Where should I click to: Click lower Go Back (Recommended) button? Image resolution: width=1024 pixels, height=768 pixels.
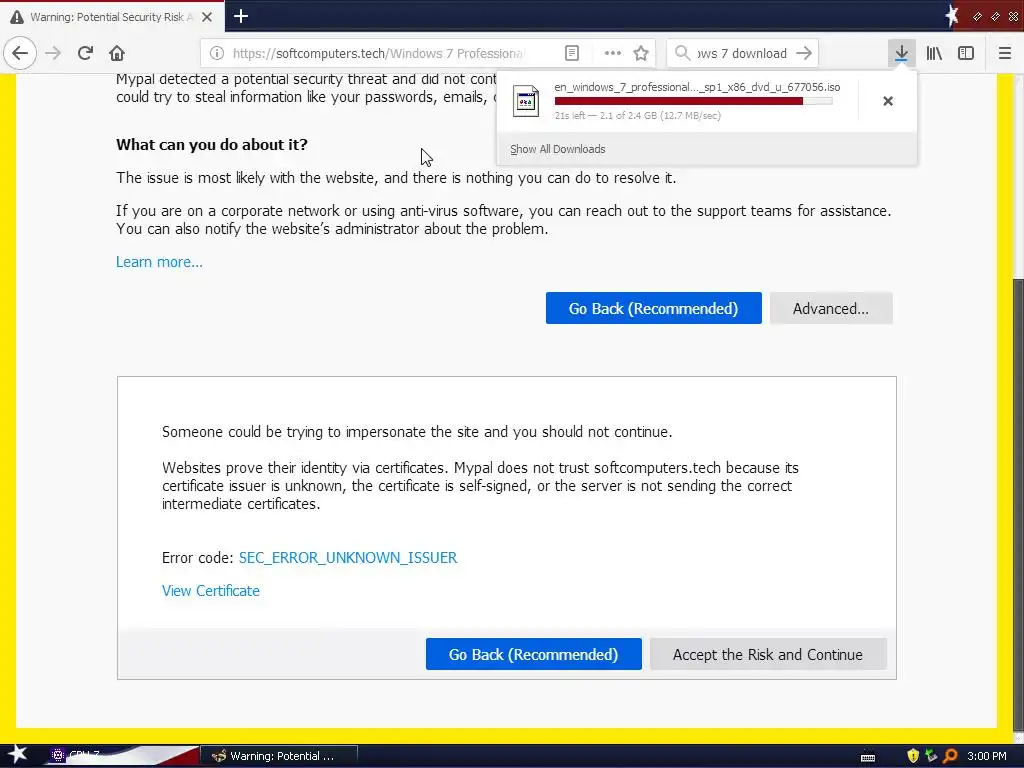click(x=534, y=654)
